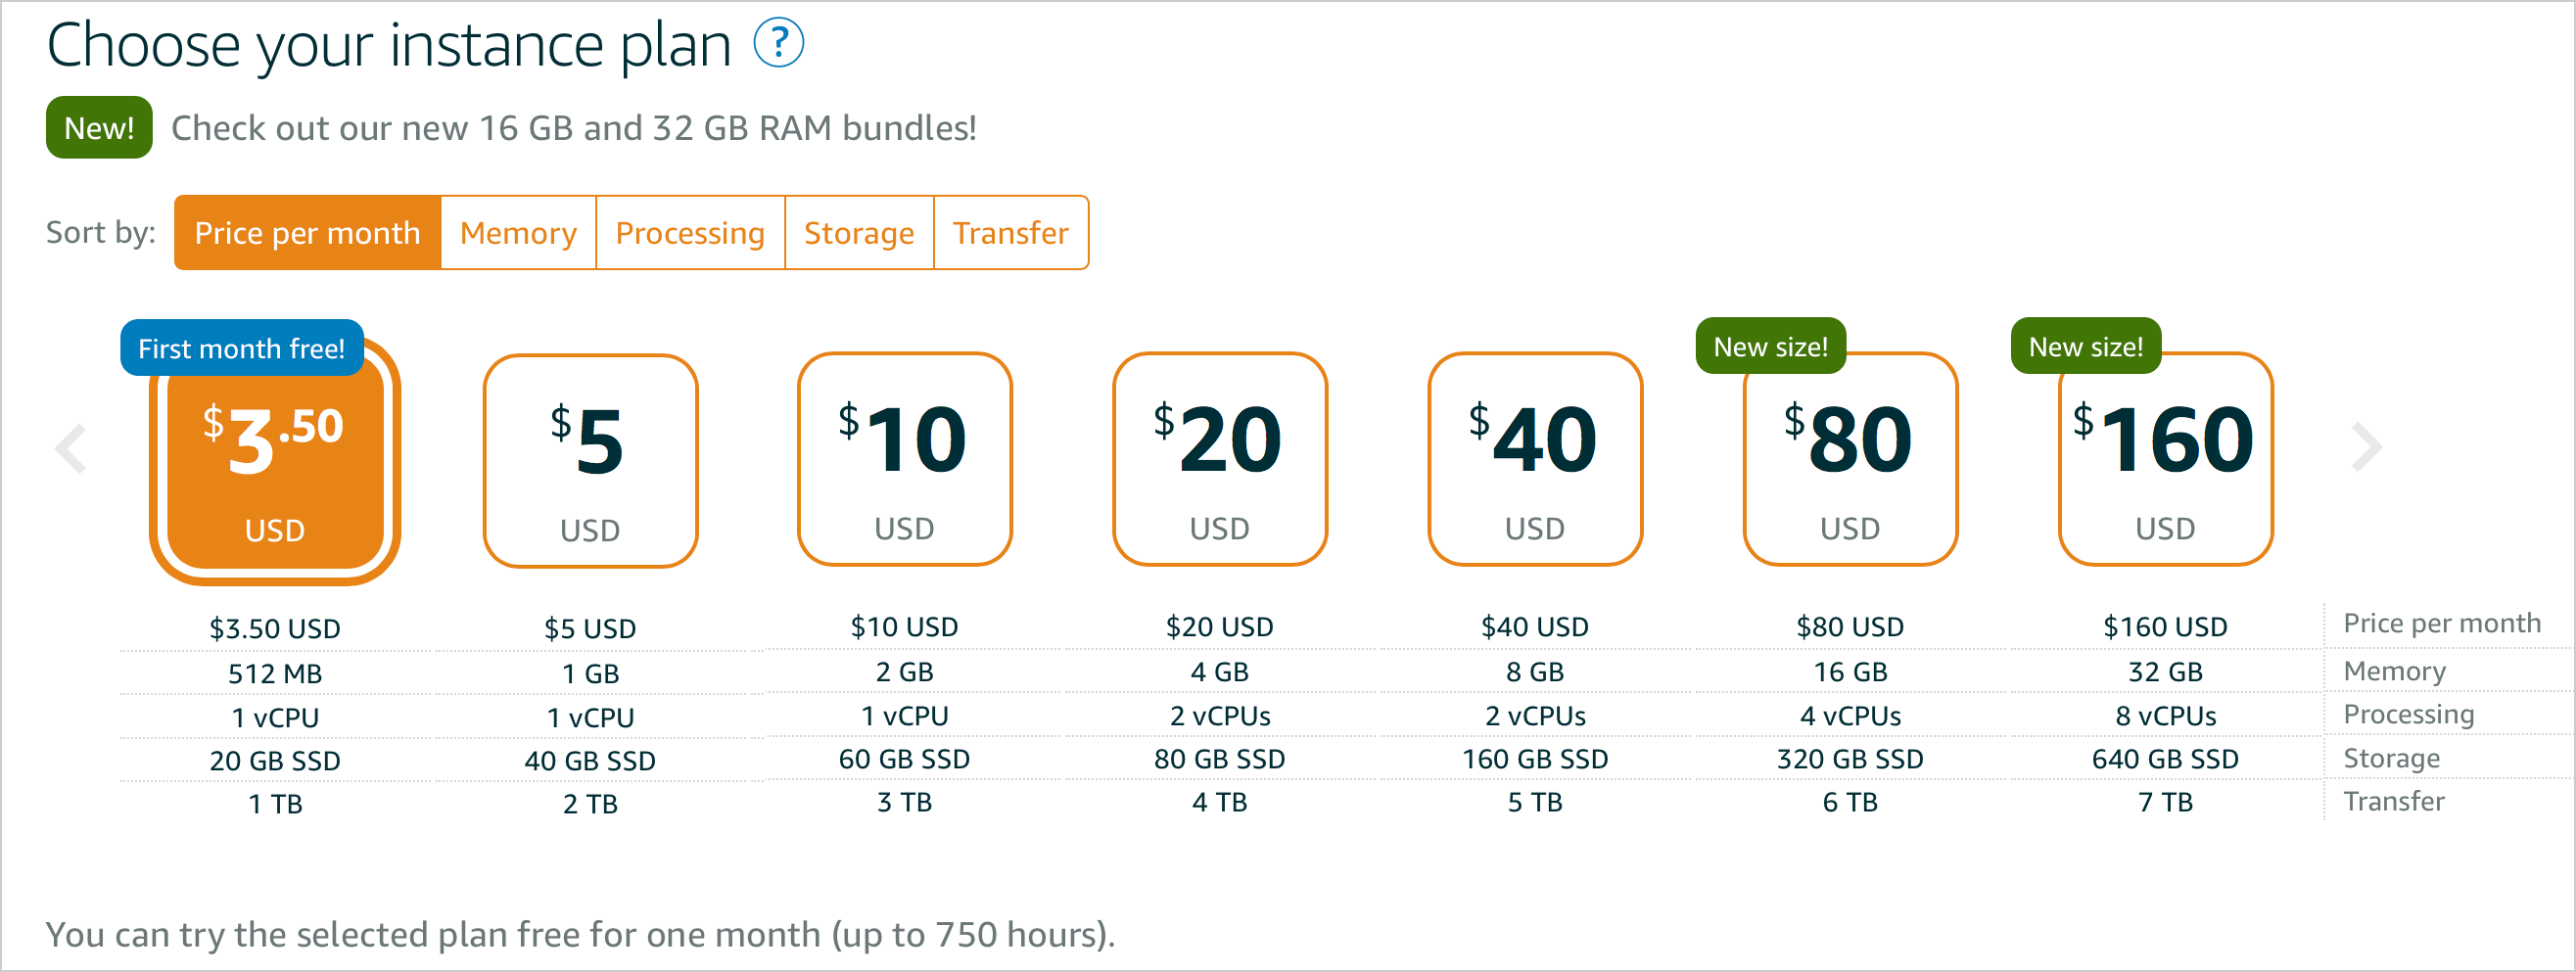The height and width of the screenshot is (972, 2576).
Task: Select the $5 USD plan
Action: pyautogui.click(x=590, y=461)
